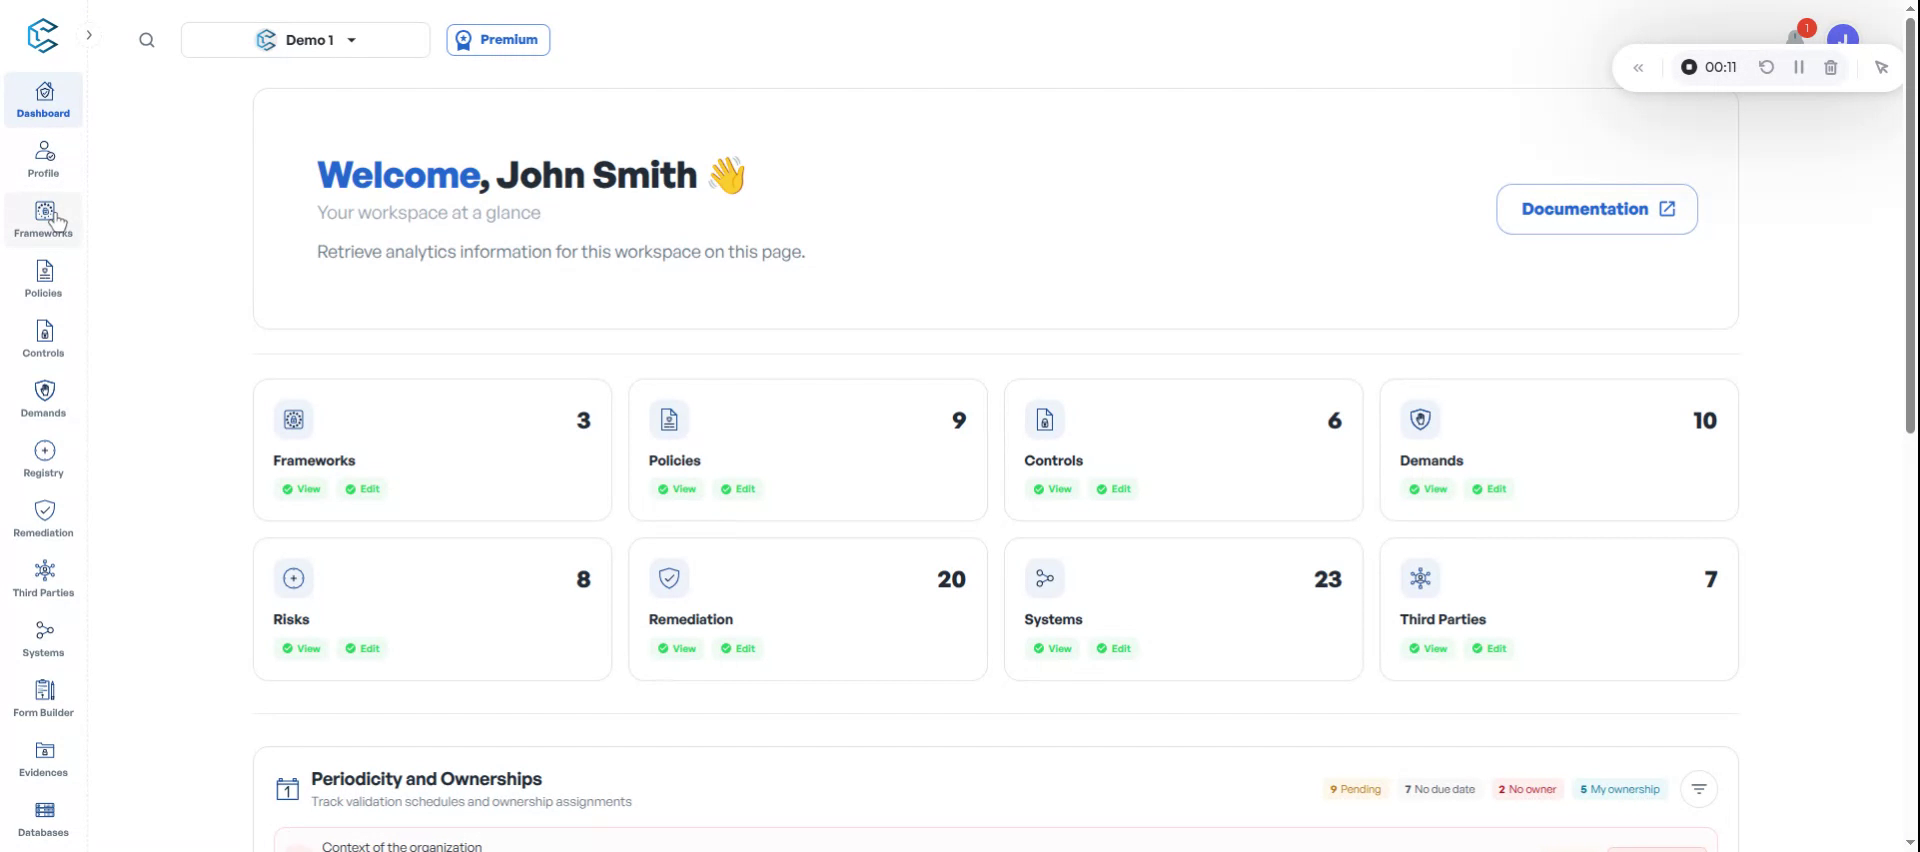Click the Edit badge on Risks card

pyautogui.click(x=362, y=648)
